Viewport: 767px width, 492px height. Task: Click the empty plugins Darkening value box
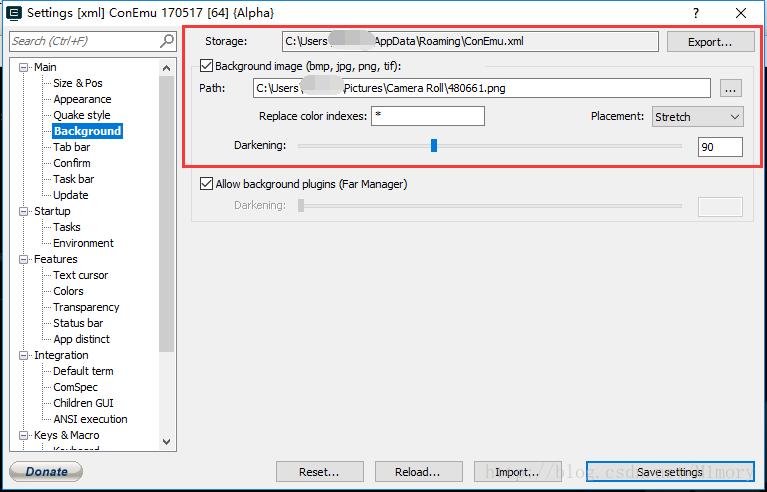720,207
